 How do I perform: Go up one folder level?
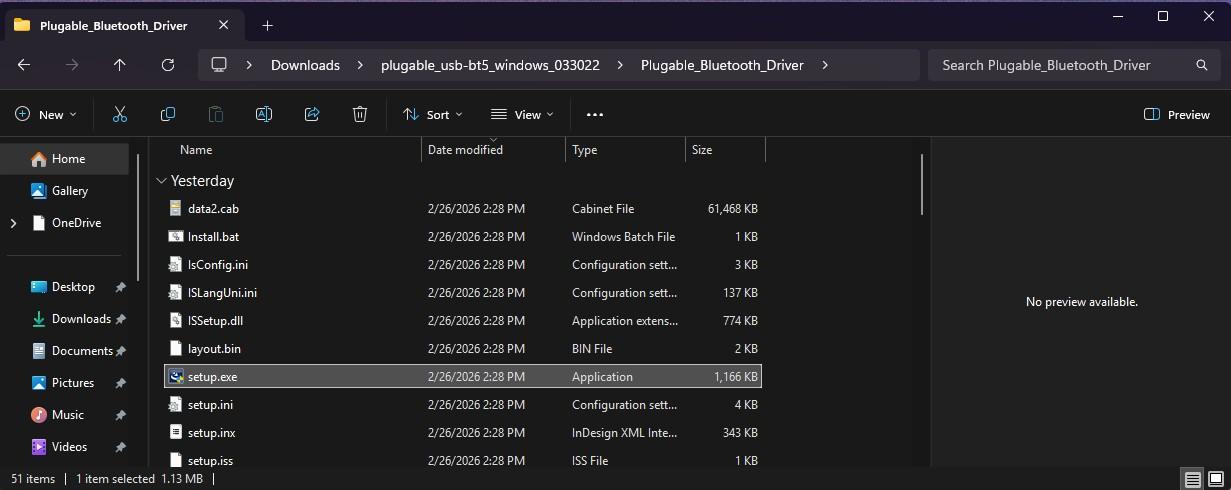[120, 65]
